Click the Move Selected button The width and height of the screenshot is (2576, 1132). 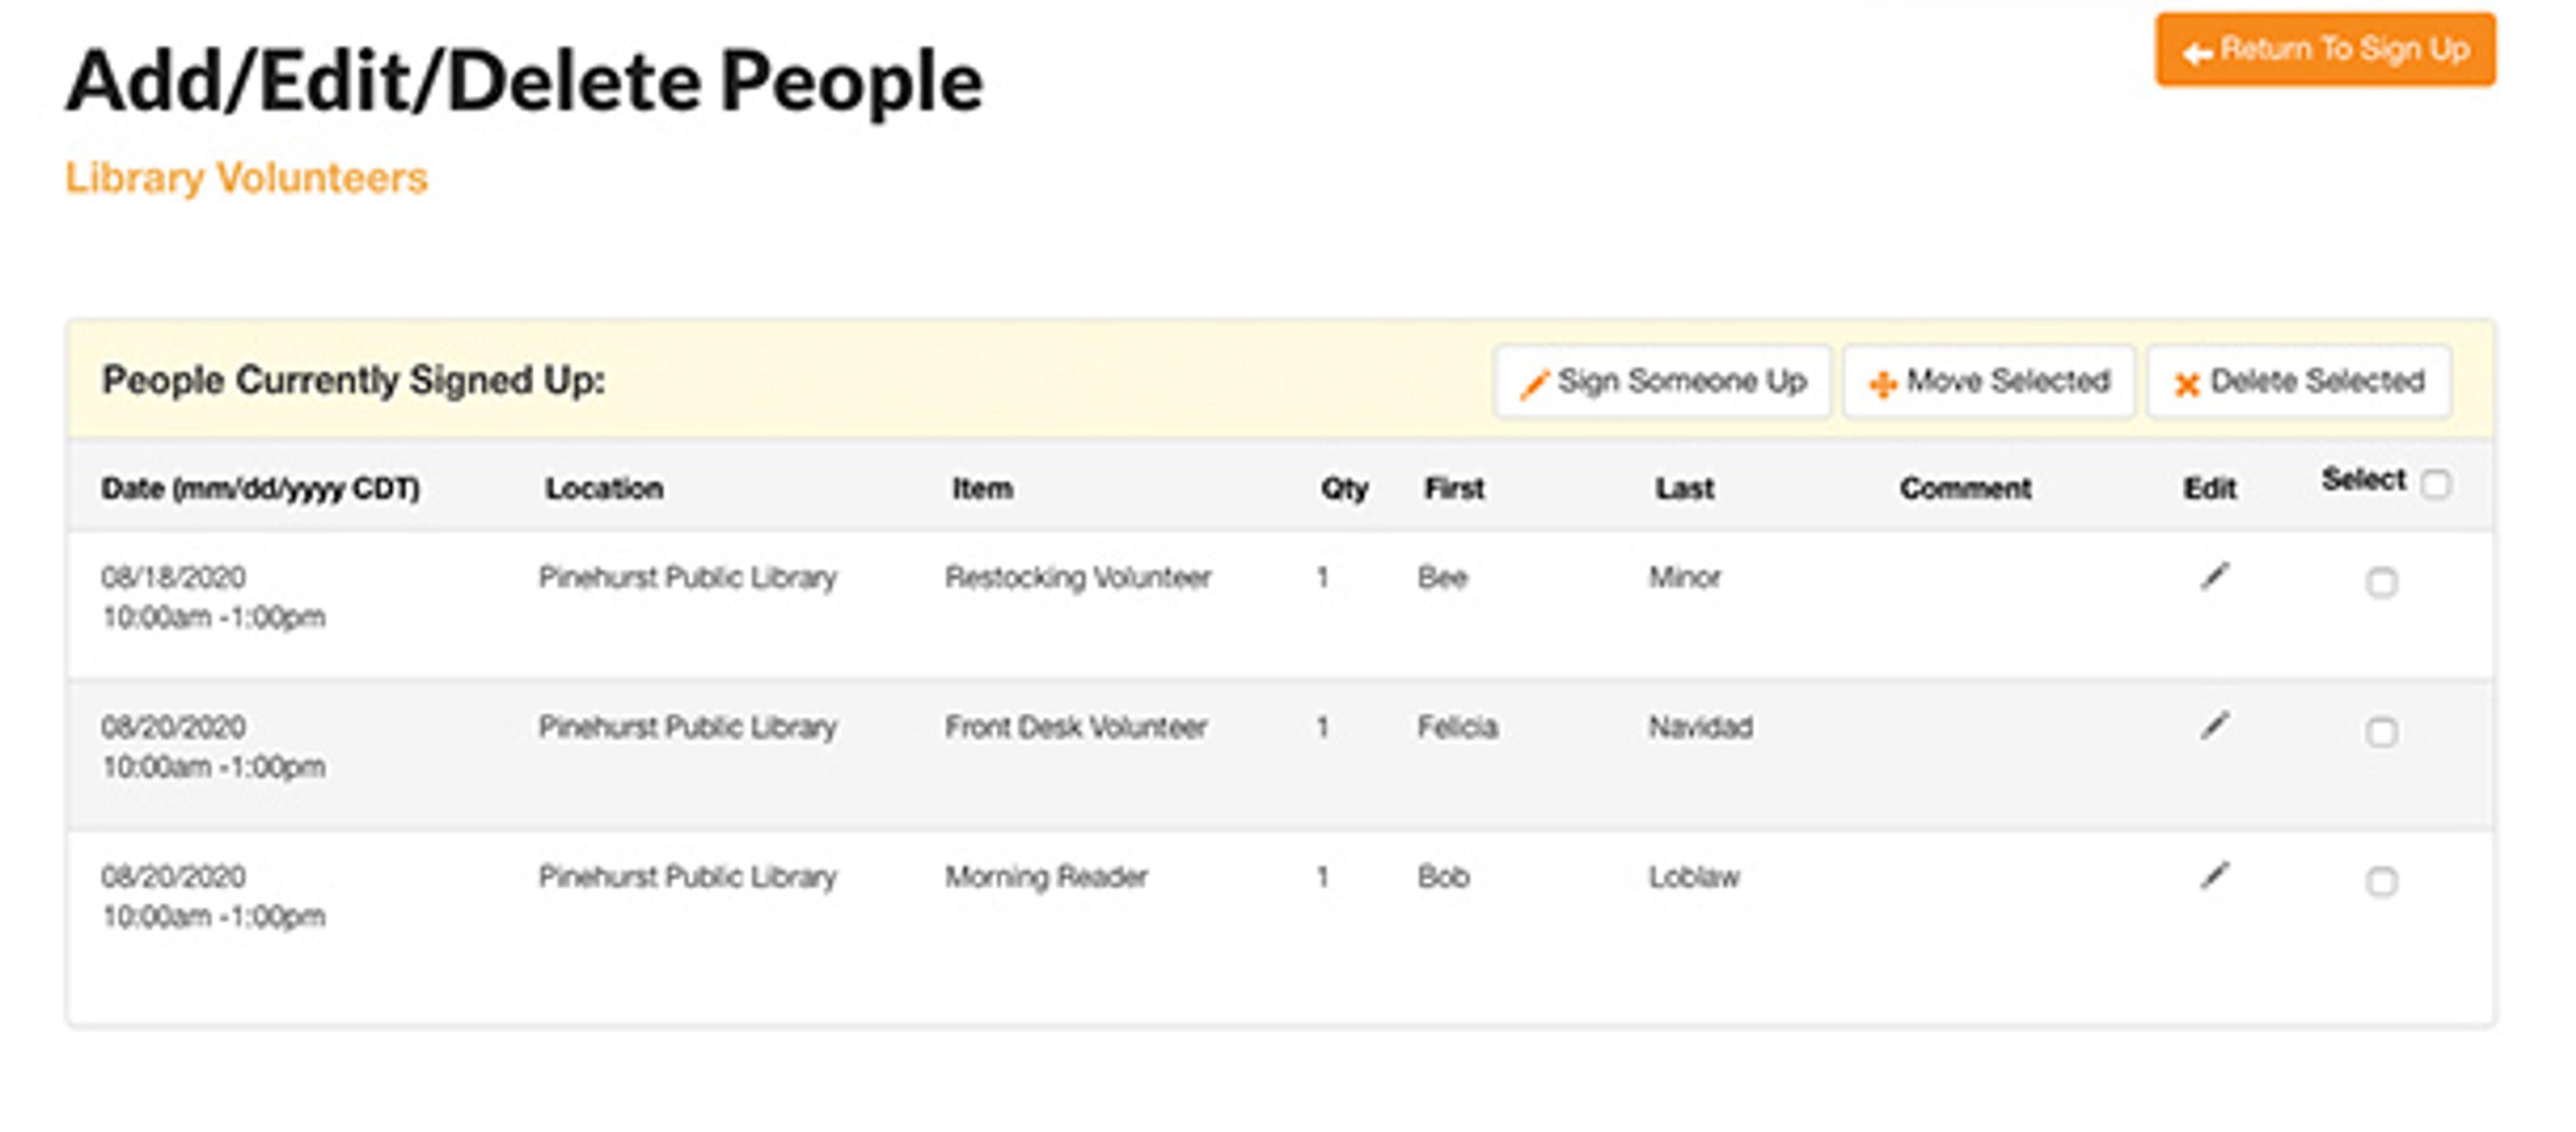1988,381
